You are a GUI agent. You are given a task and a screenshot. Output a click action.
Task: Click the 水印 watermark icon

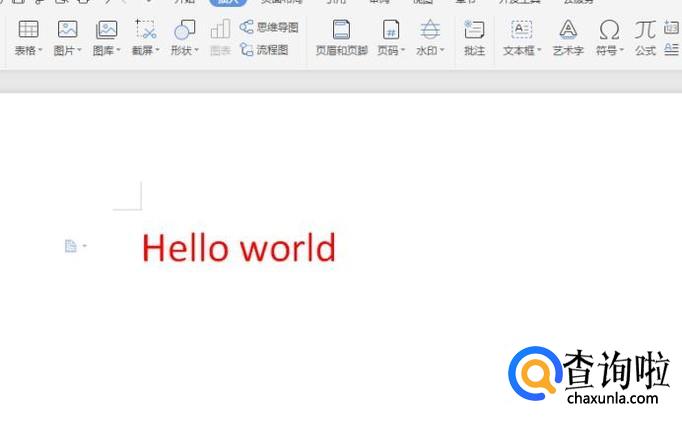point(430,30)
